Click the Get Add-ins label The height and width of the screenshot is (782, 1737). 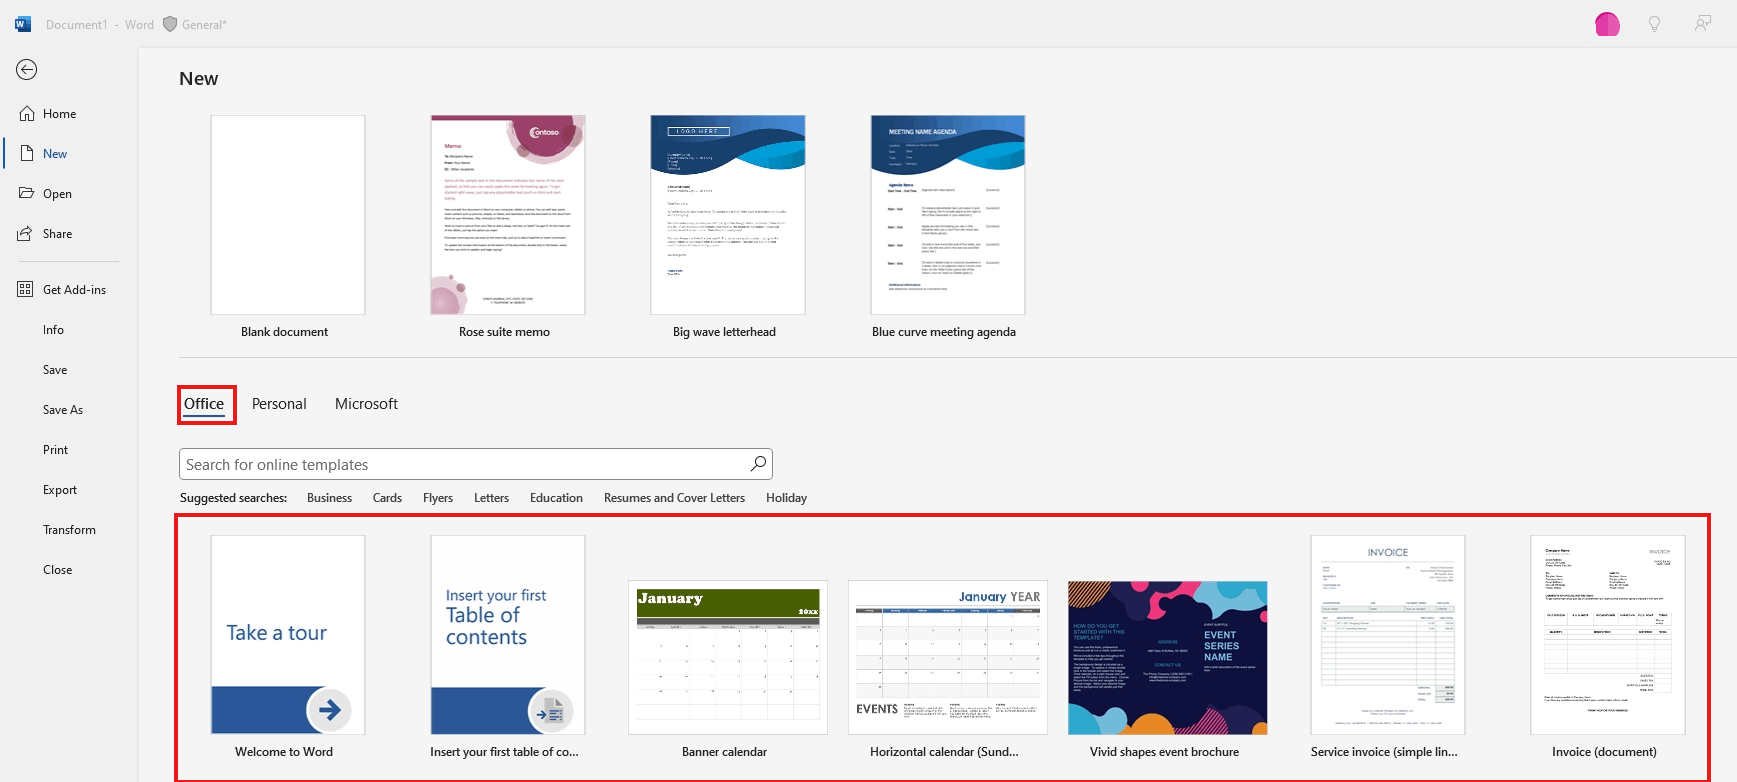pyautogui.click(x=74, y=290)
